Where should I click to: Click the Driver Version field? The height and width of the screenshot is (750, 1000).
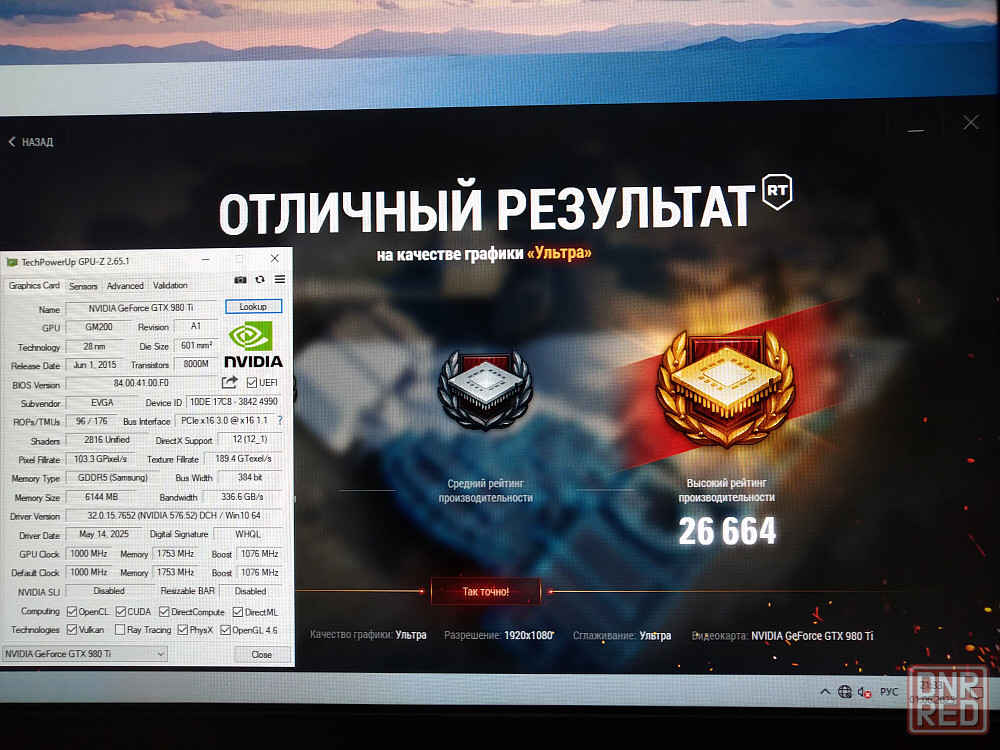coord(174,515)
